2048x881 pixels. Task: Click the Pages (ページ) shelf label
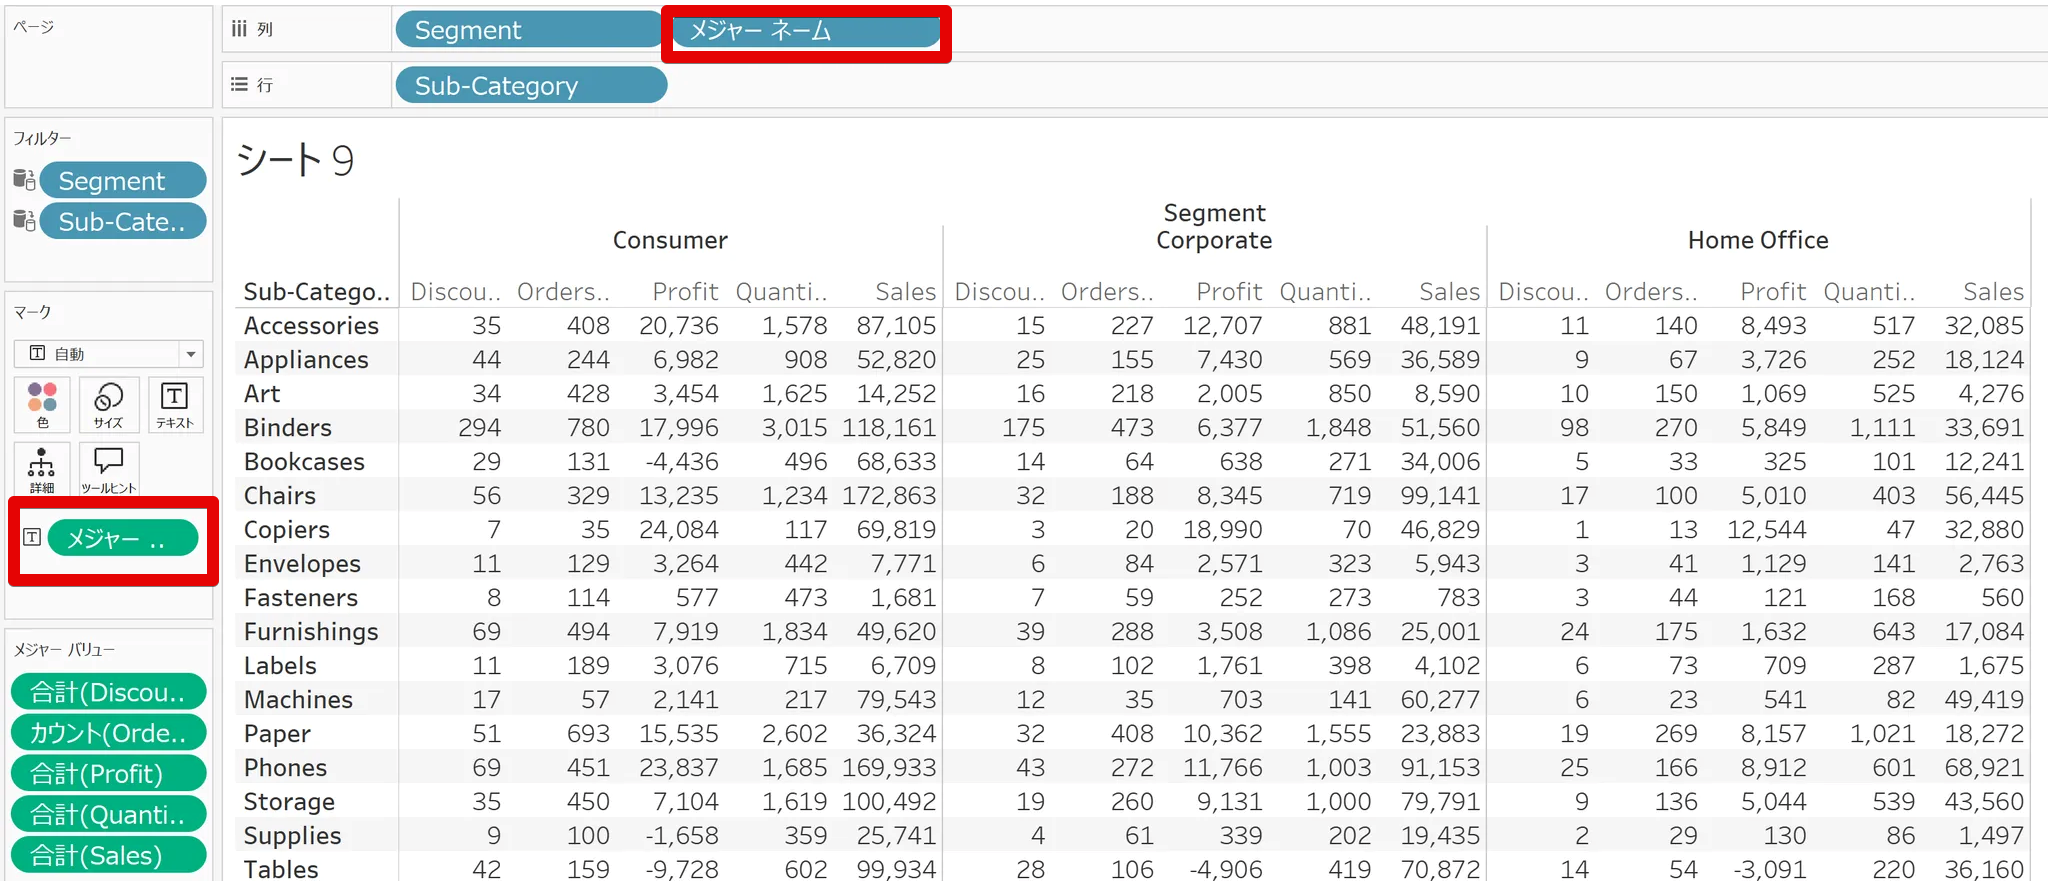[33, 26]
